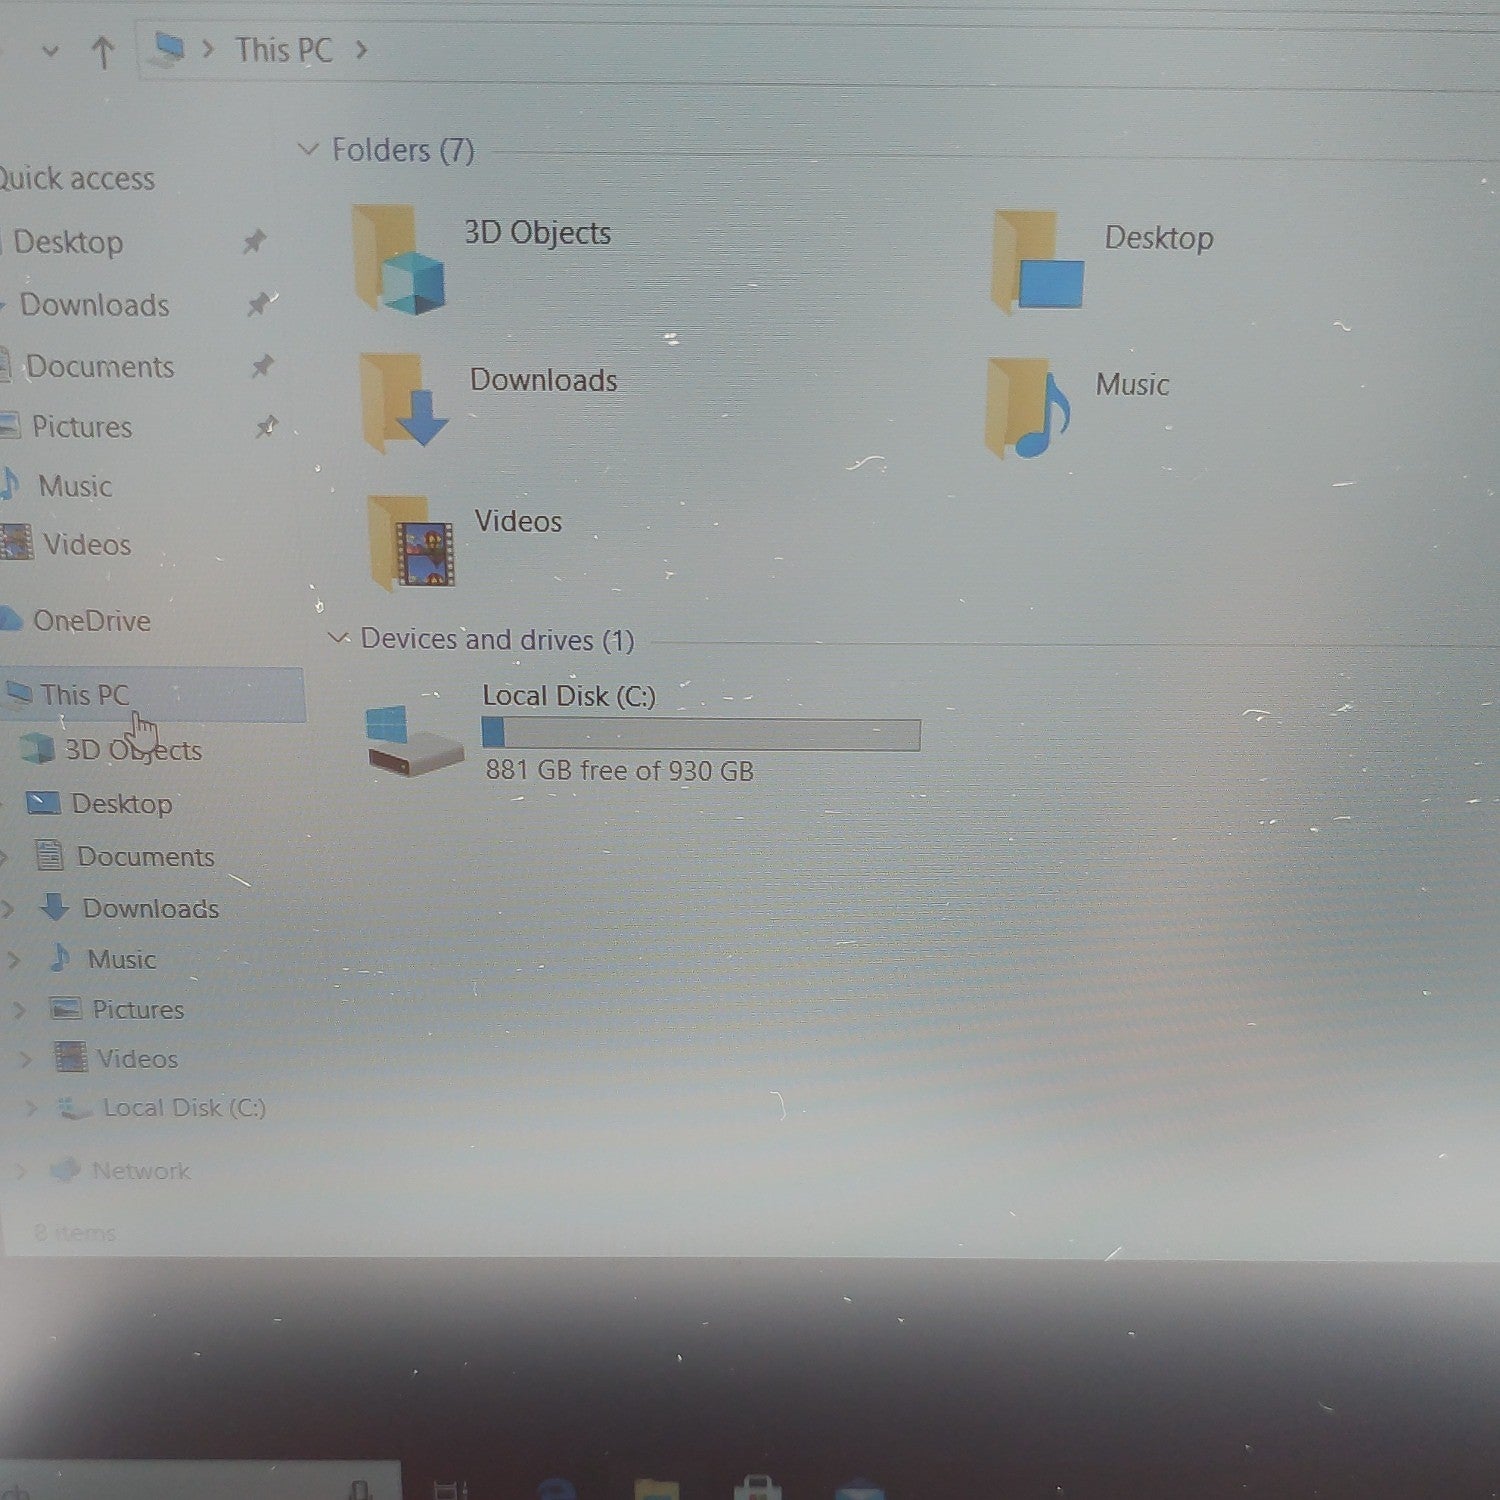
Task: Click the Up arrow navigation button
Action: [102, 51]
